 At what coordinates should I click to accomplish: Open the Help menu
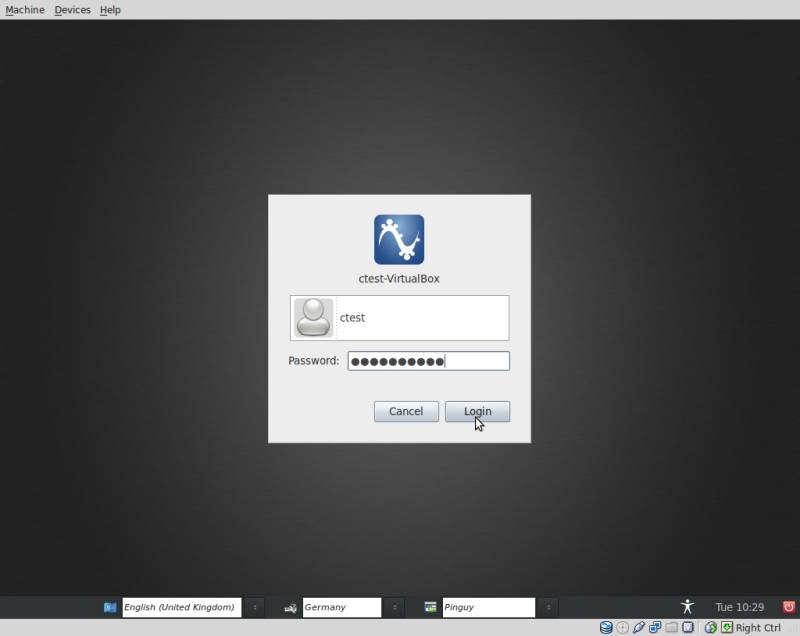click(x=110, y=10)
